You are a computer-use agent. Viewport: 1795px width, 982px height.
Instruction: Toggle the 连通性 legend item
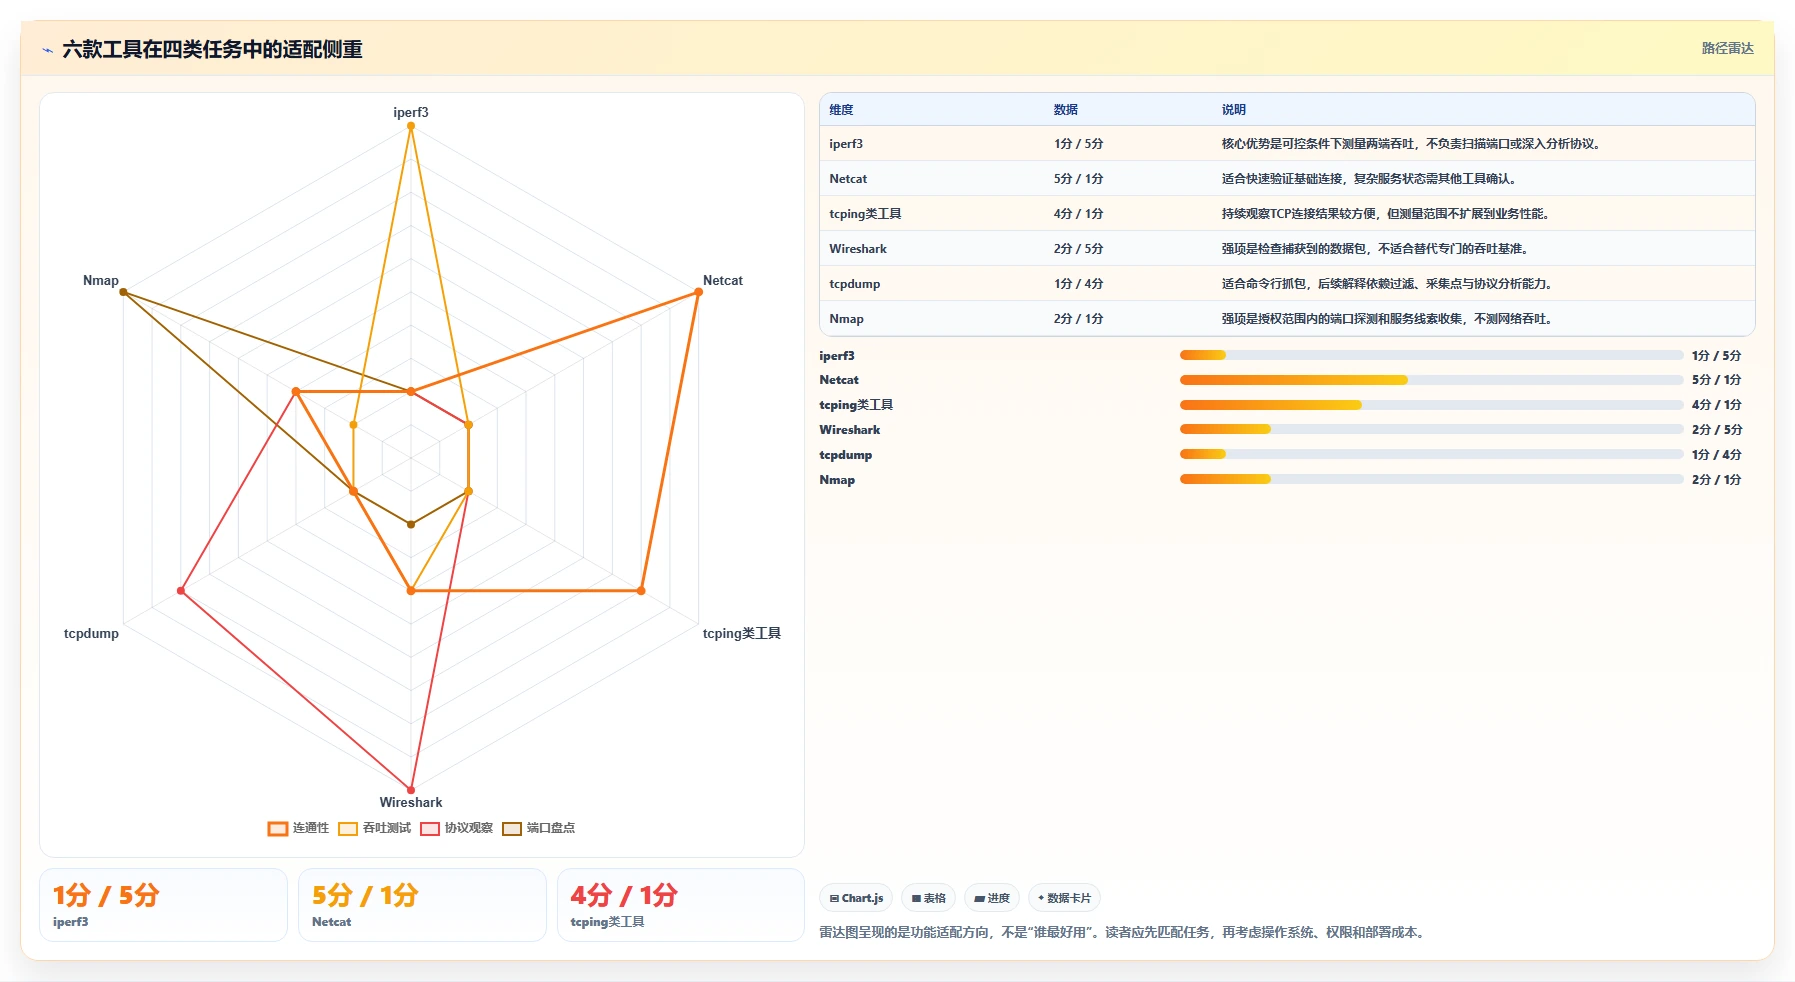(x=298, y=828)
